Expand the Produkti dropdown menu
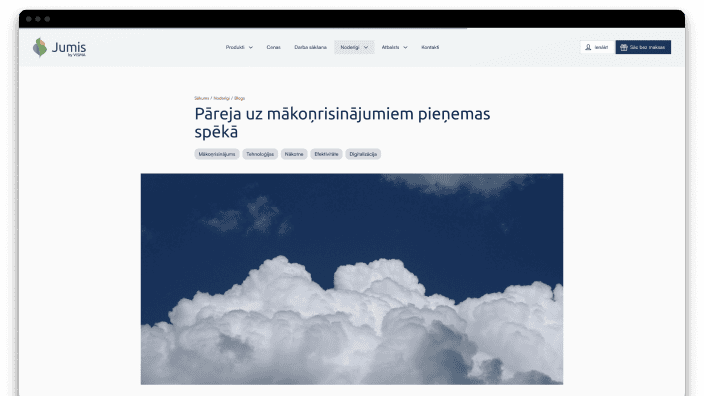 [239, 47]
